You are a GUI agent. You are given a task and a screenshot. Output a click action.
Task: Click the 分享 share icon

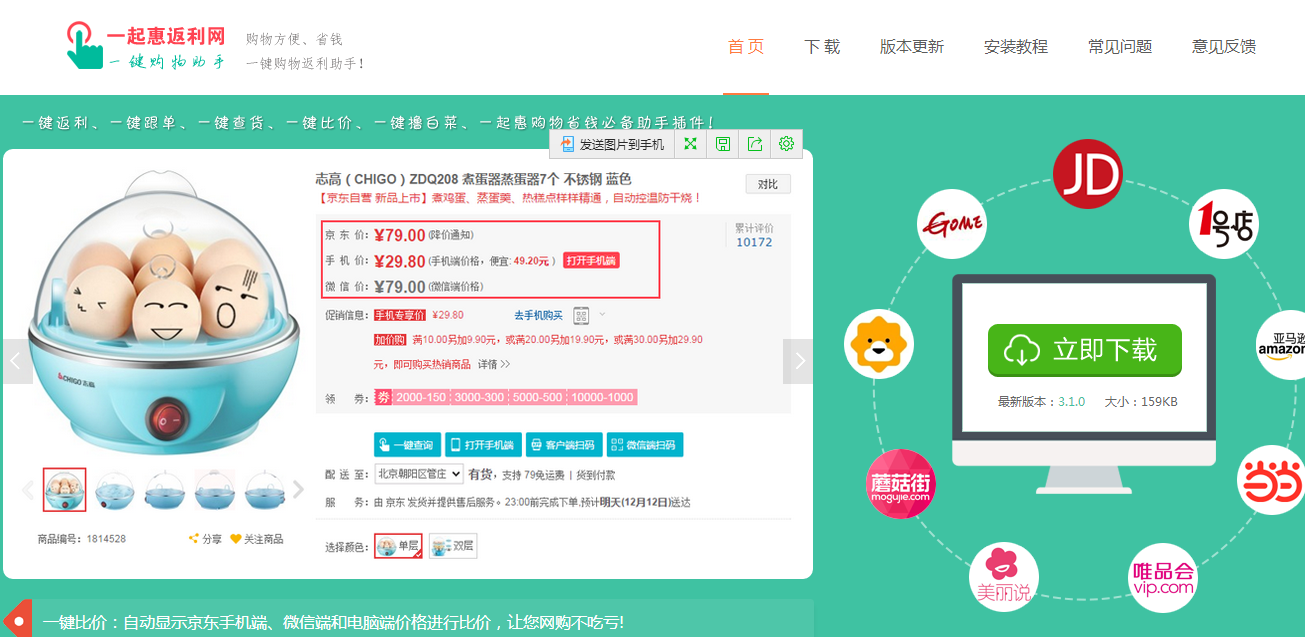(205, 539)
